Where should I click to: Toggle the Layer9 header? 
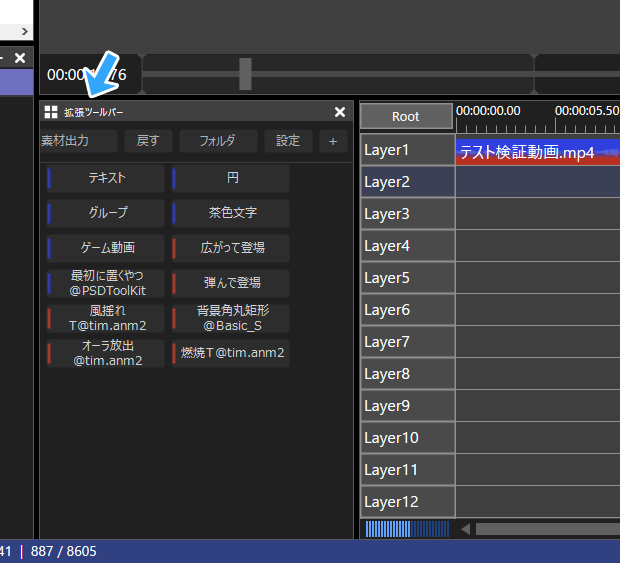[x=408, y=406]
